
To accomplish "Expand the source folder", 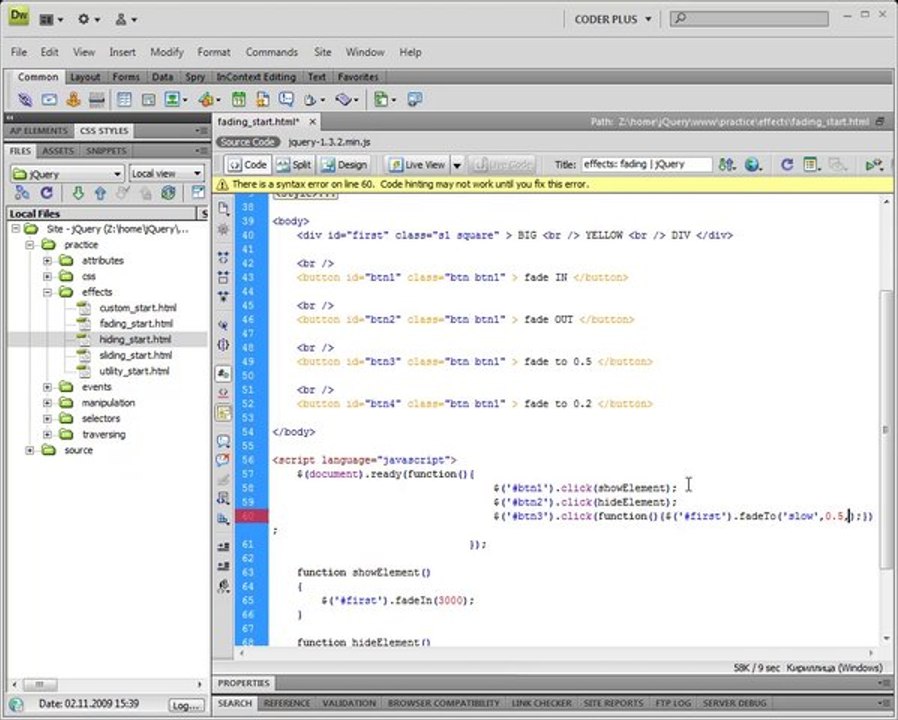I will click(x=30, y=450).
